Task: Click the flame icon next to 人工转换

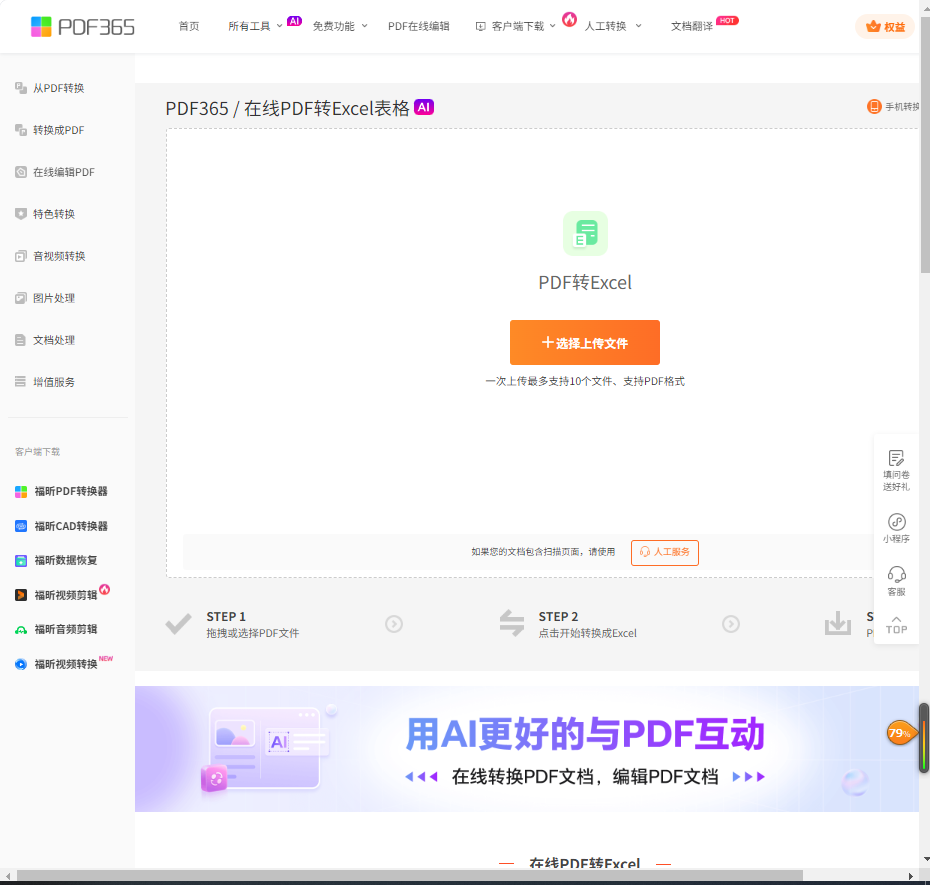Action: click(569, 20)
